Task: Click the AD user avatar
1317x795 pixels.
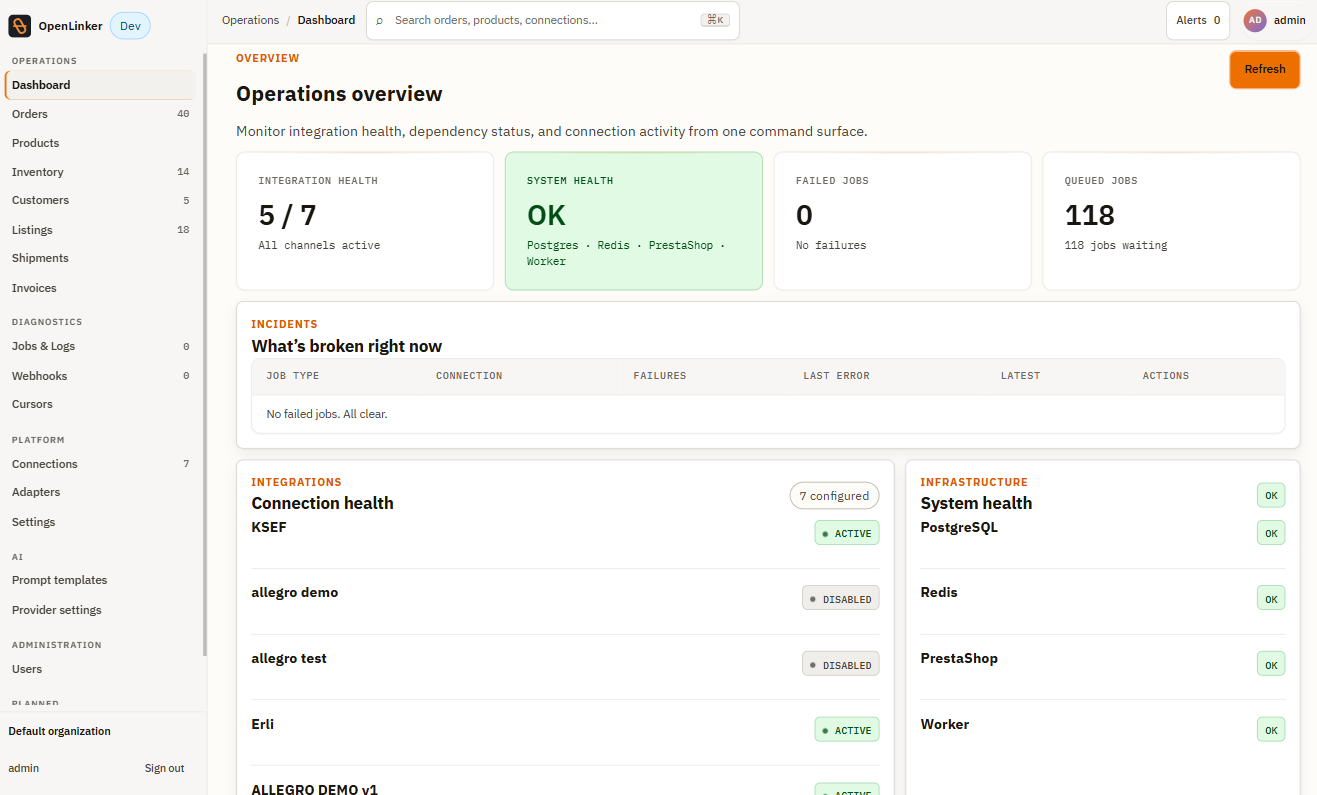Action: (x=1254, y=20)
